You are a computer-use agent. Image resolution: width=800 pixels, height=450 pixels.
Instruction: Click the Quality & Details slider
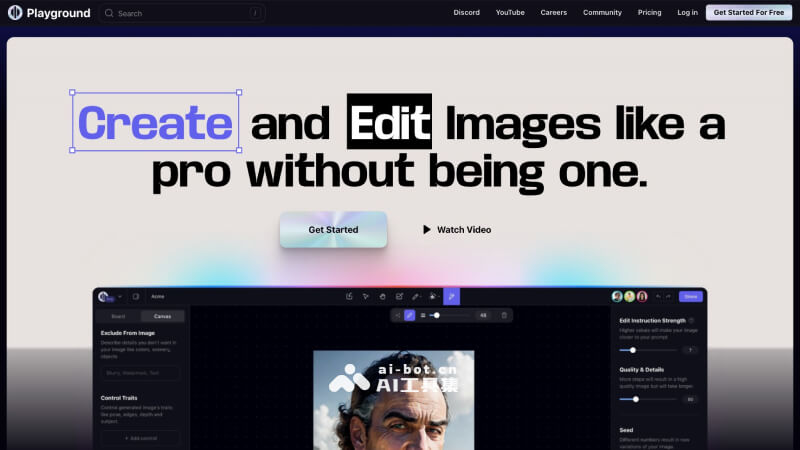click(646, 399)
